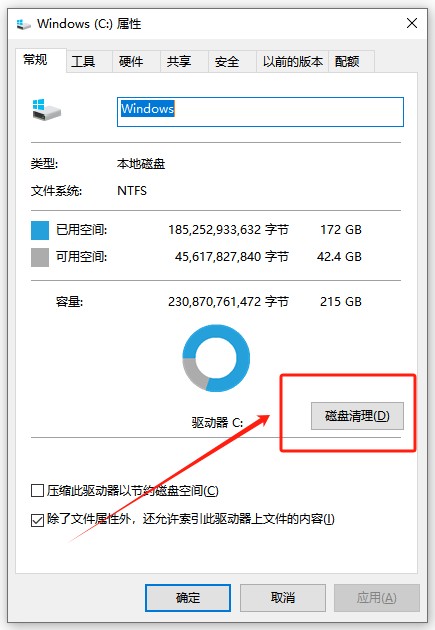Click the Windows drive icon beside name field

point(47,110)
